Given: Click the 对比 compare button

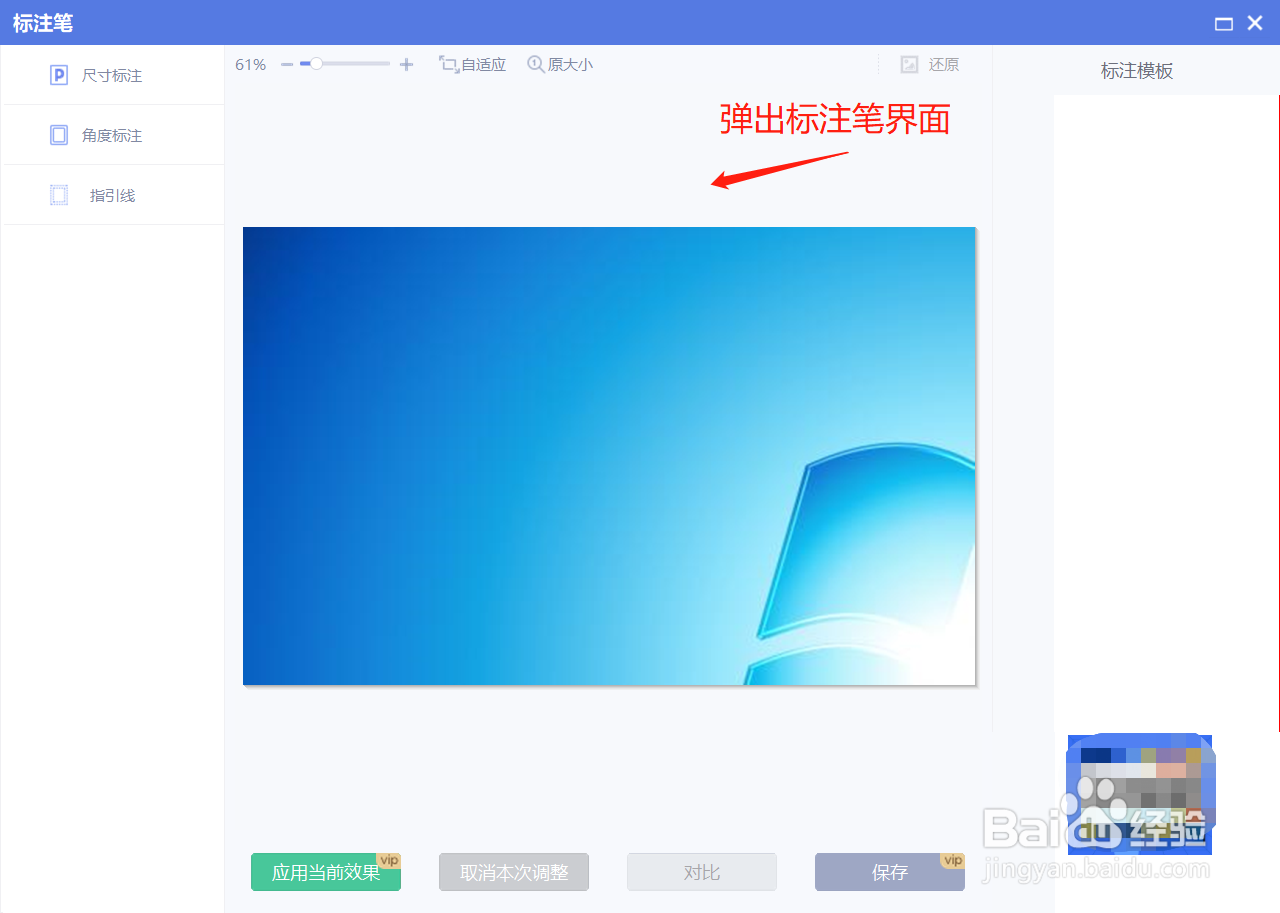Looking at the screenshot, I should 702,872.
